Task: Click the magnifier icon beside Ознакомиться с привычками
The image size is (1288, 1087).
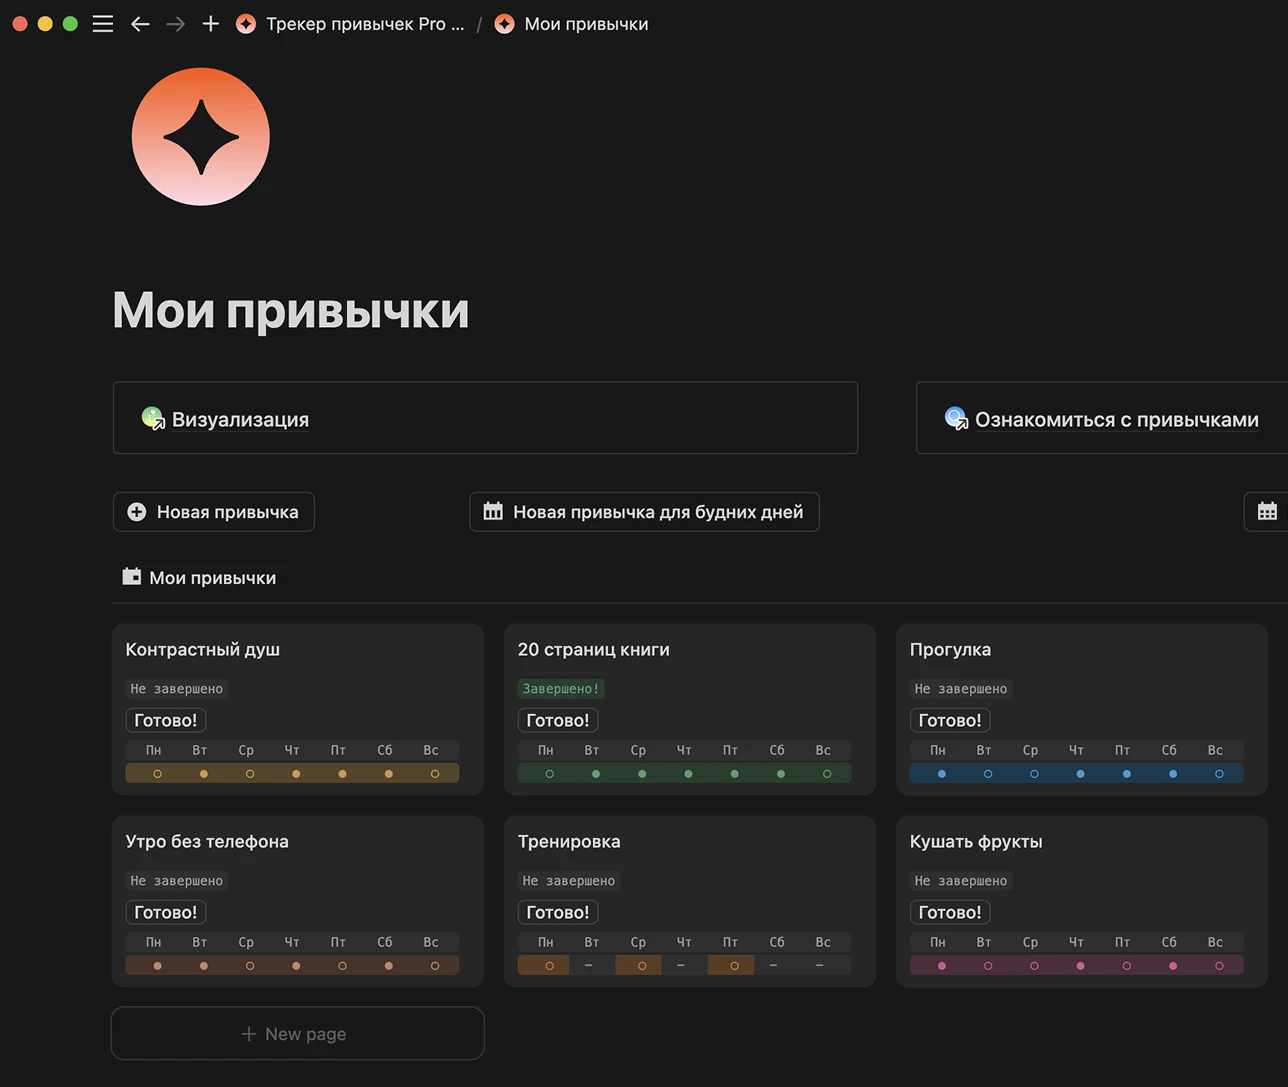Action: click(x=956, y=419)
